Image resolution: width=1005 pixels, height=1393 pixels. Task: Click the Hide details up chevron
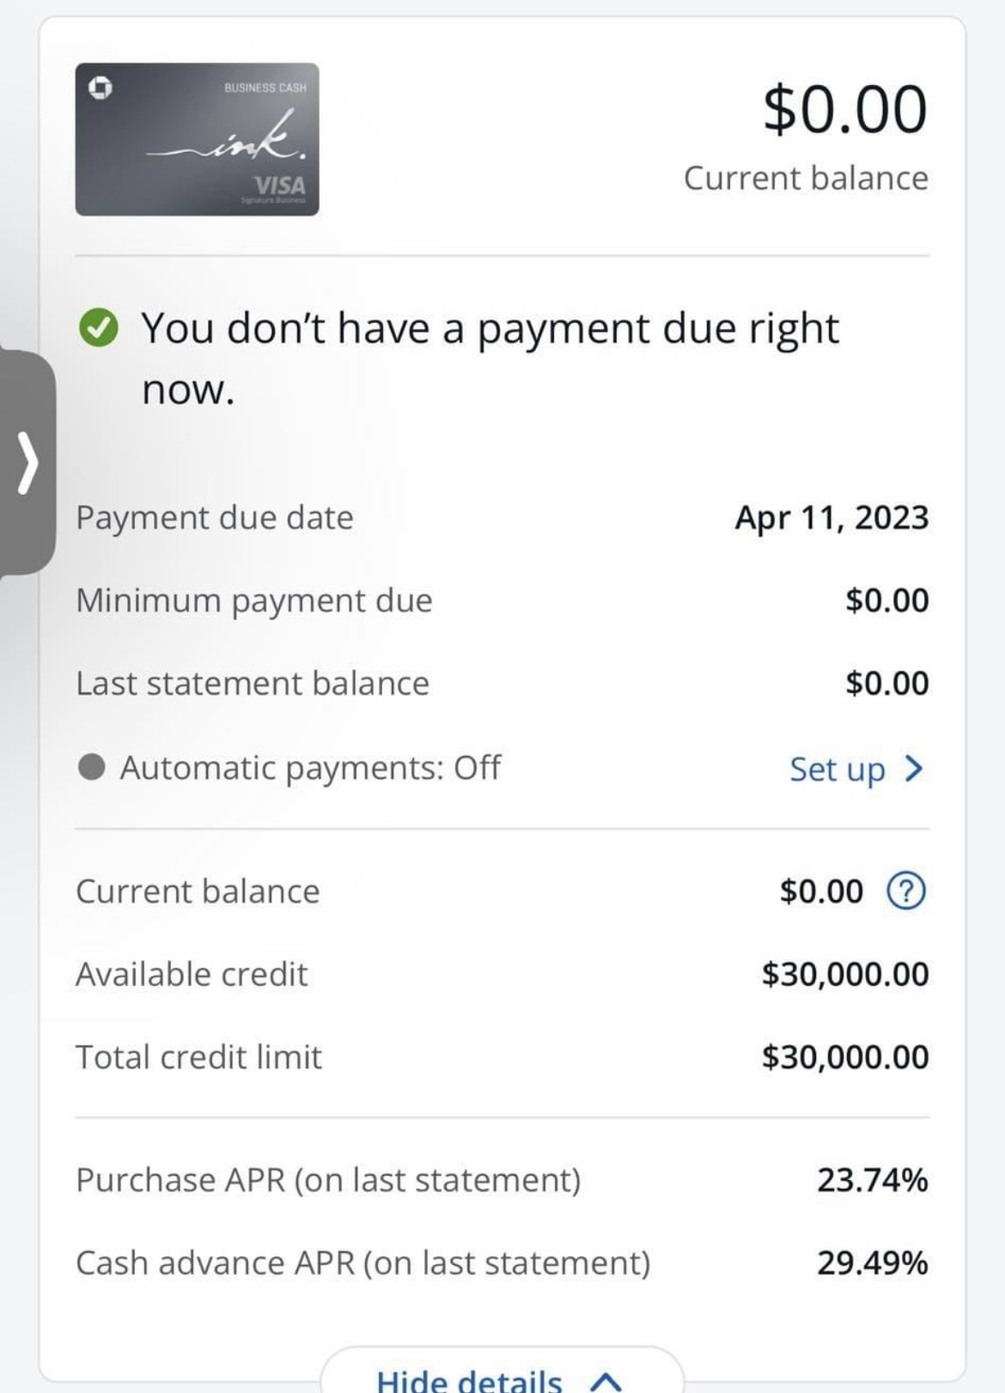click(x=606, y=1381)
